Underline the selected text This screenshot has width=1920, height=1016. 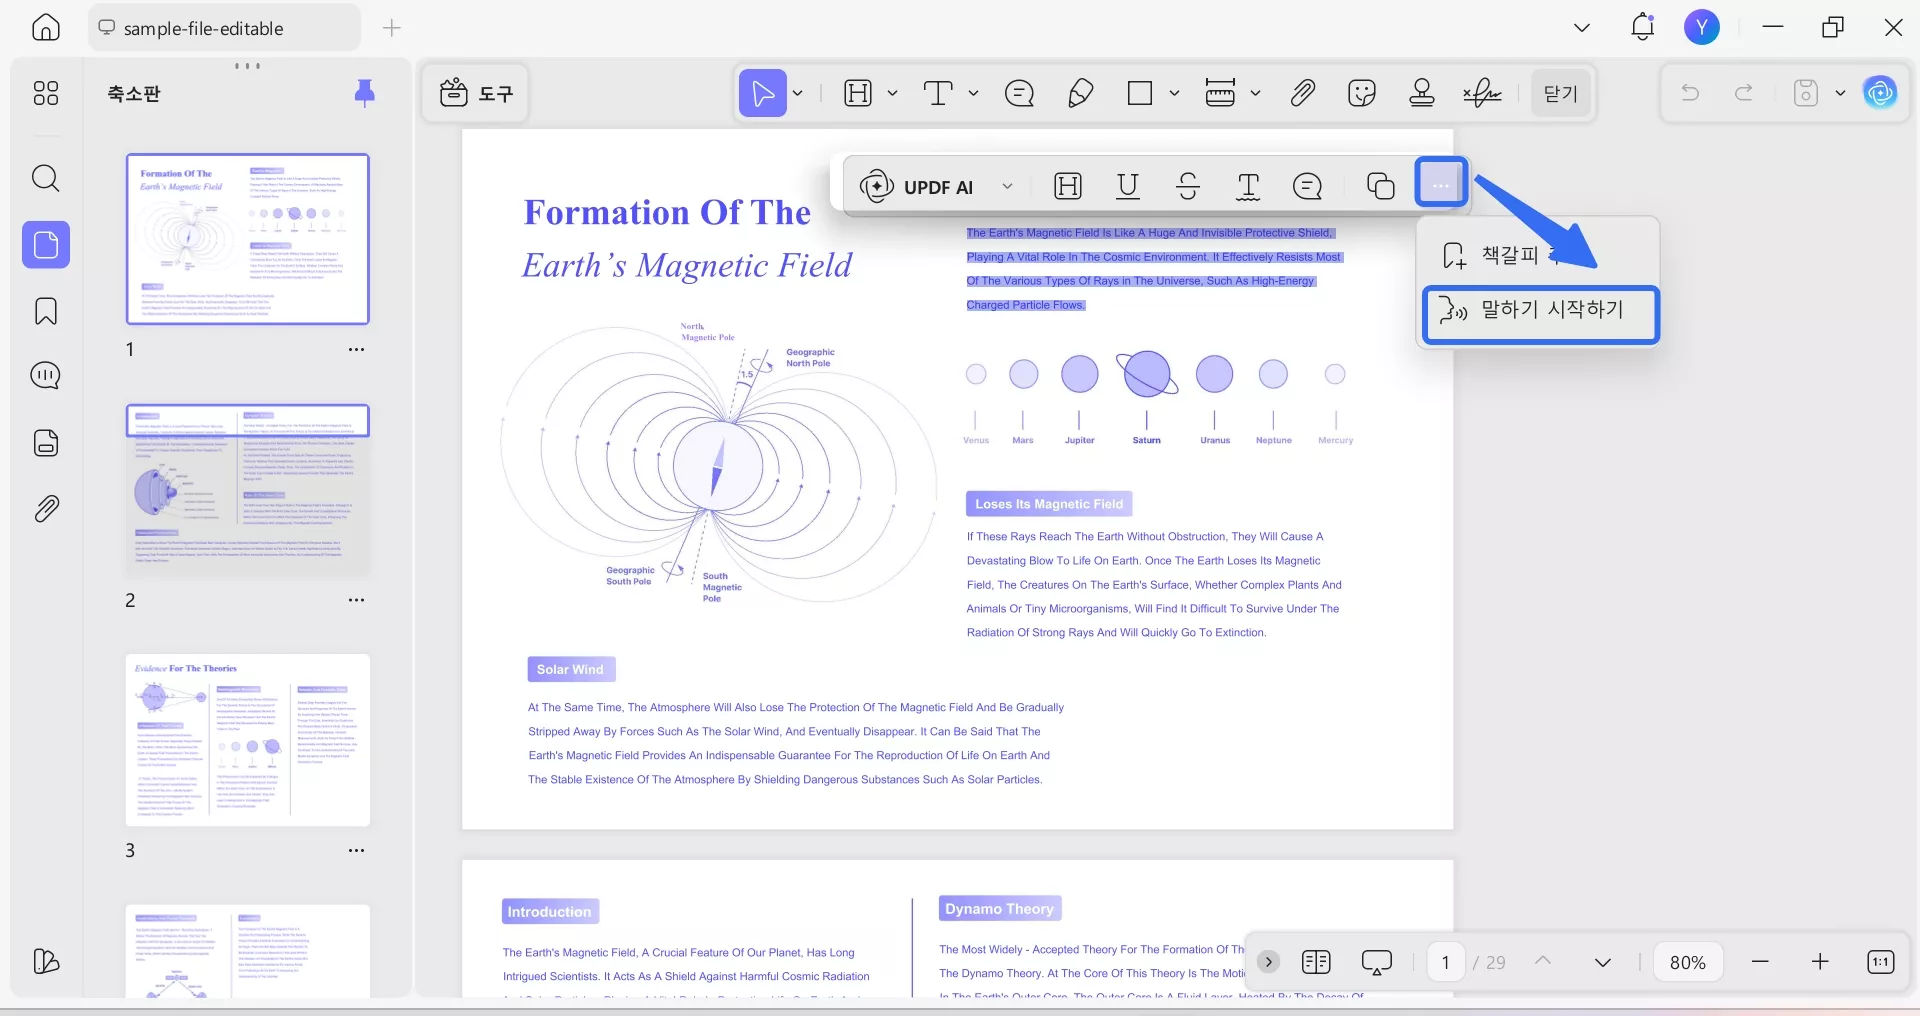[x=1128, y=186]
